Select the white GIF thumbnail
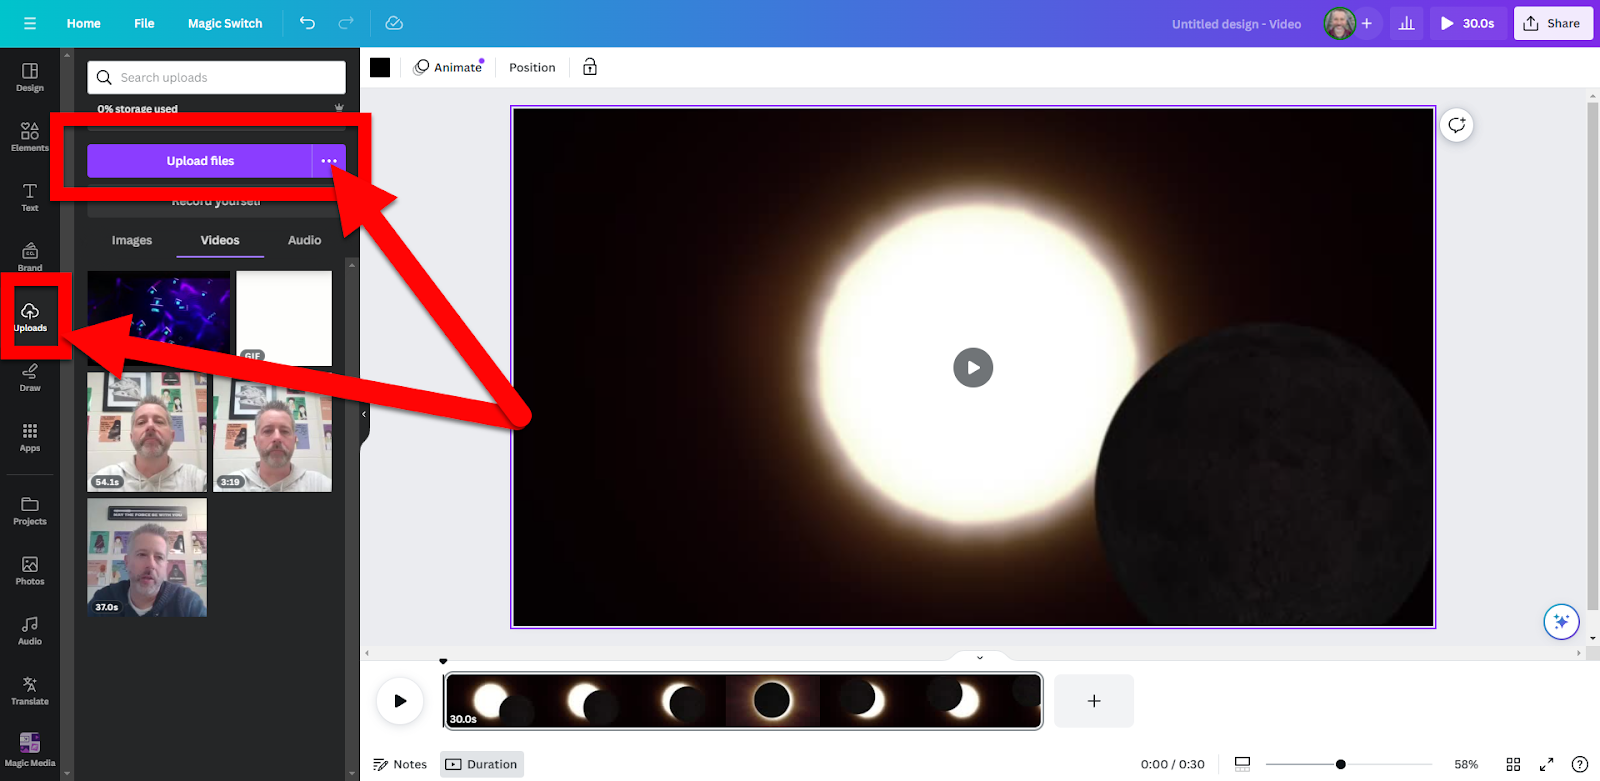 click(284, 318)
